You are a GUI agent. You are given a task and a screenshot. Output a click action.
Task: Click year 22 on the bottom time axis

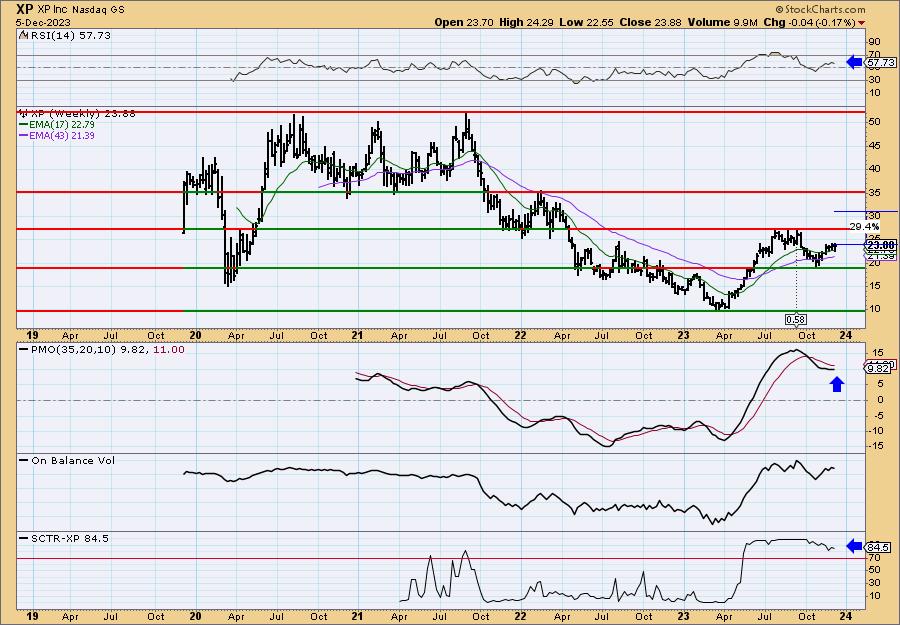point(520,616)
